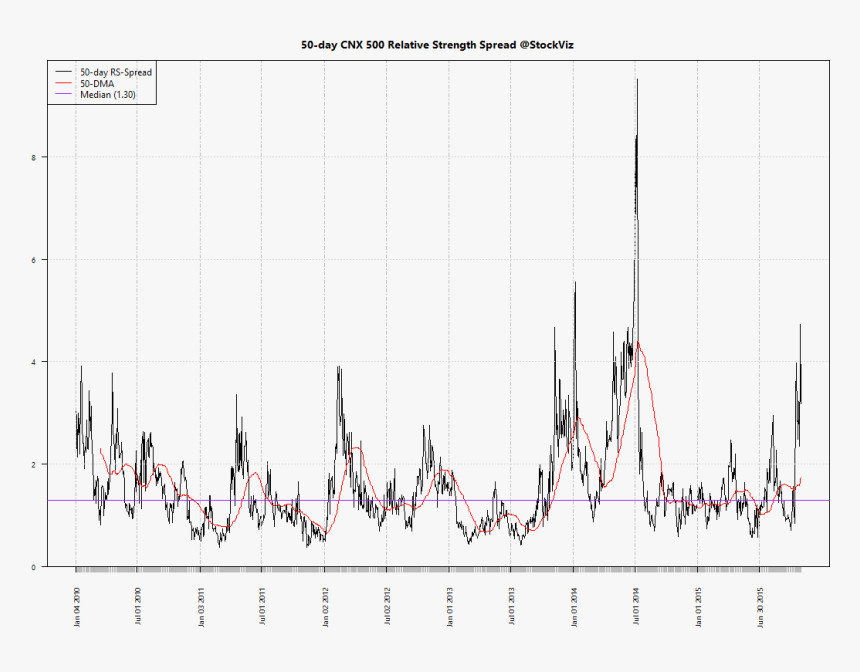This screenshot has height=672, width=860.
Task: Click the "Jan 04 2010" x-axis label
Action: tap(76, 607)
